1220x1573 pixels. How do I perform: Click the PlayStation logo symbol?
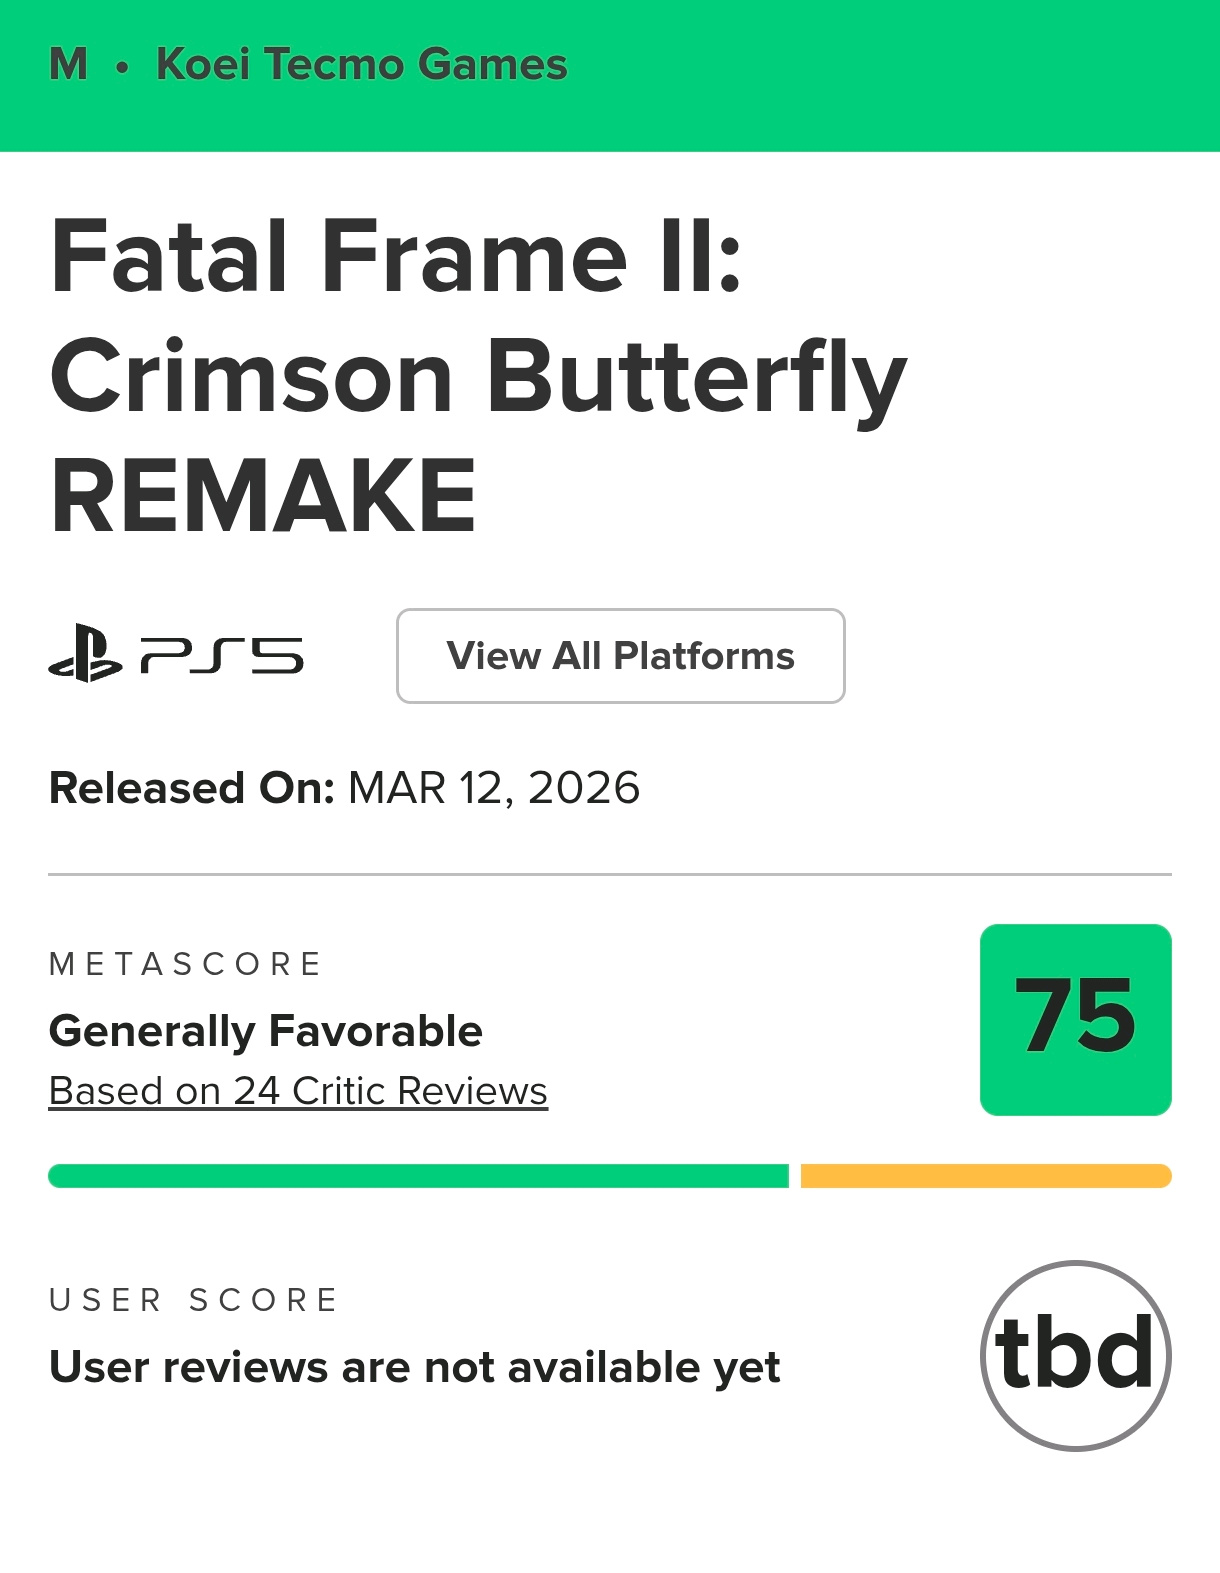pyautogui.click(x=85, y=654)
